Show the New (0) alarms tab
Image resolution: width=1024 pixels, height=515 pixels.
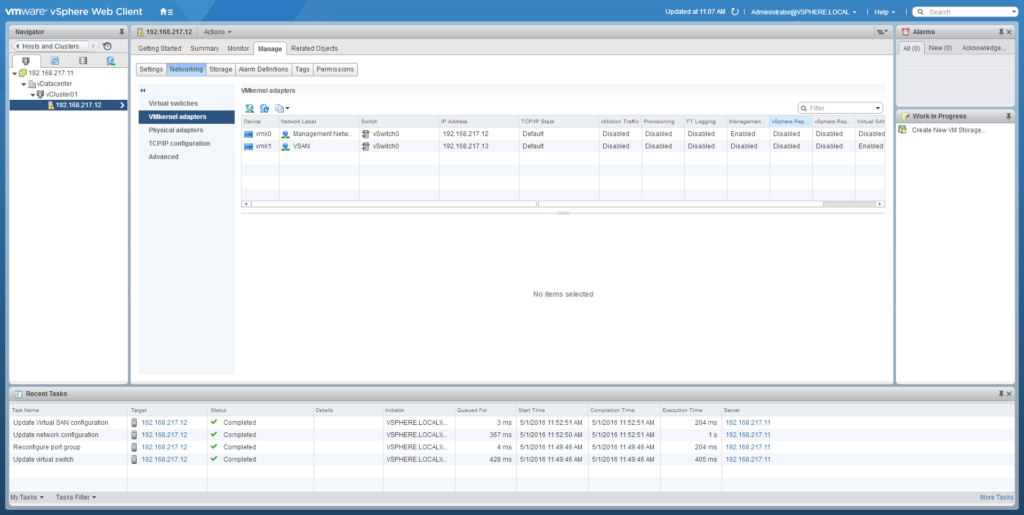coord(940,48)
